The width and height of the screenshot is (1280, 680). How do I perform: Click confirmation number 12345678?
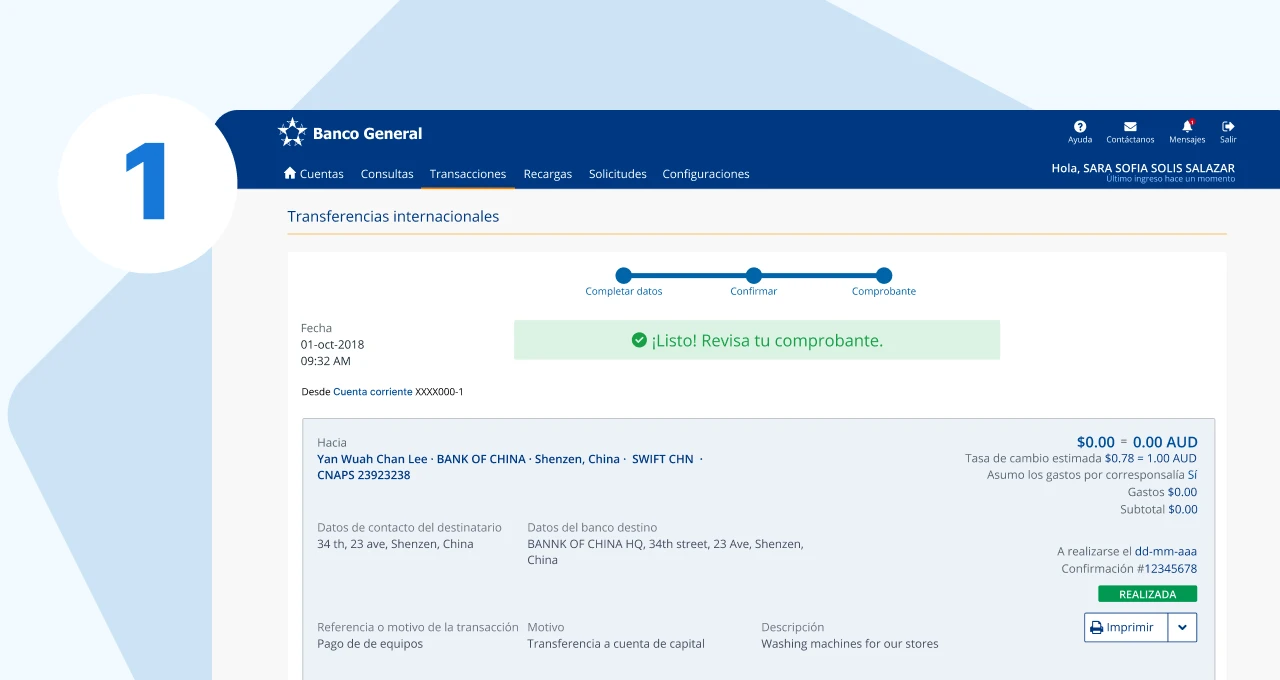pos(1170,569)
